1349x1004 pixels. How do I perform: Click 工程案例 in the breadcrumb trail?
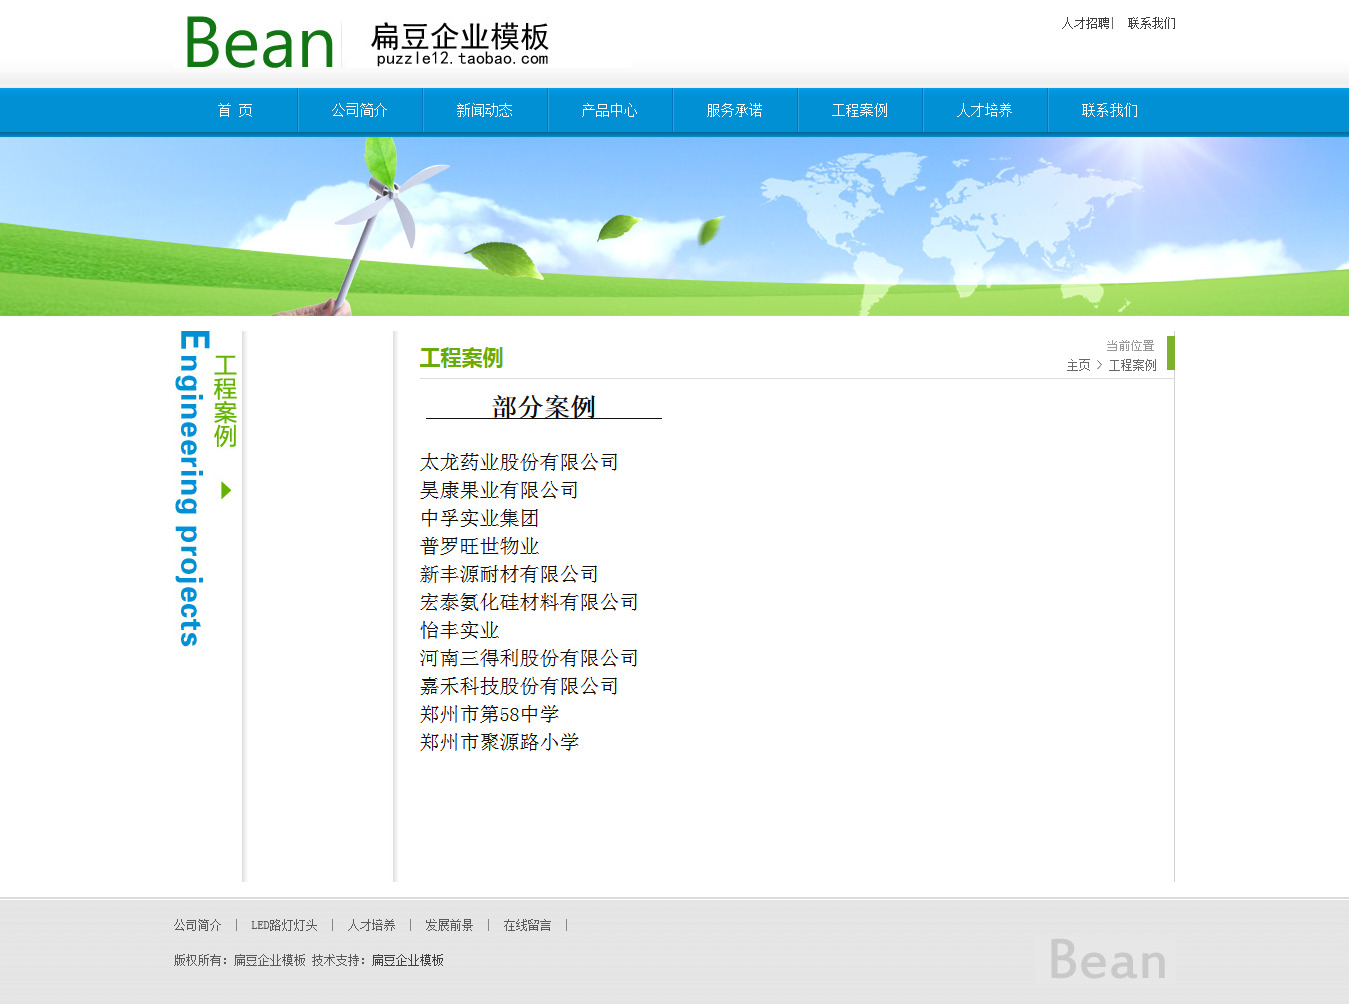[1132, 366]
